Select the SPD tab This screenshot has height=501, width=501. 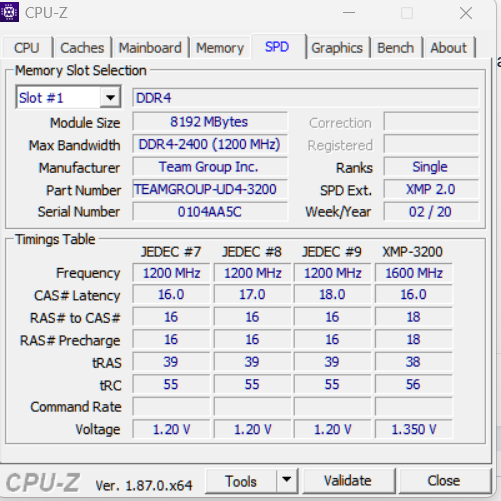[x=277, y=47]
